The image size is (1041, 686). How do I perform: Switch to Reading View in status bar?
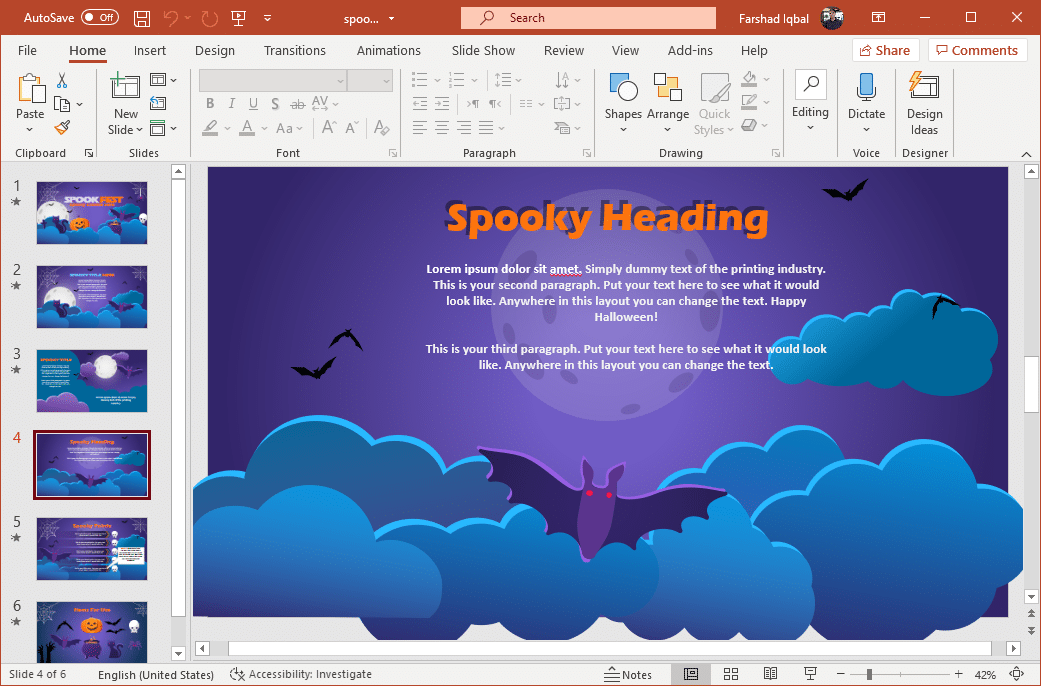pyautogui.click(x=770, y=674)
